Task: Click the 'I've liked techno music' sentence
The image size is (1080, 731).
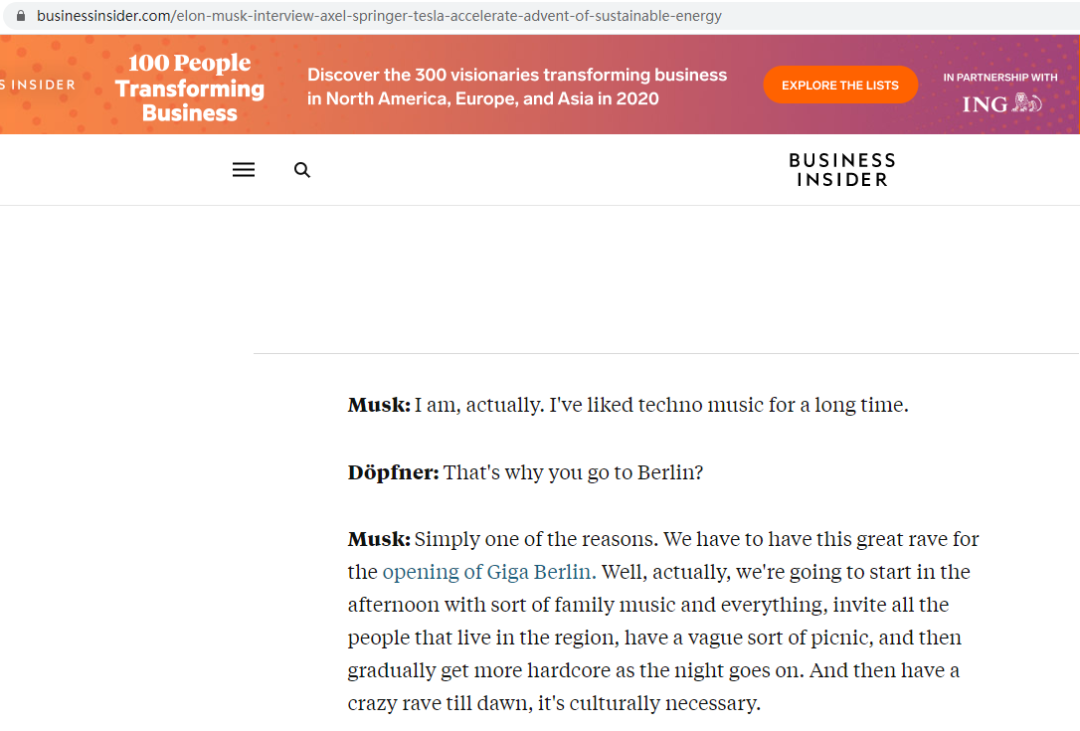Action: 729,405
